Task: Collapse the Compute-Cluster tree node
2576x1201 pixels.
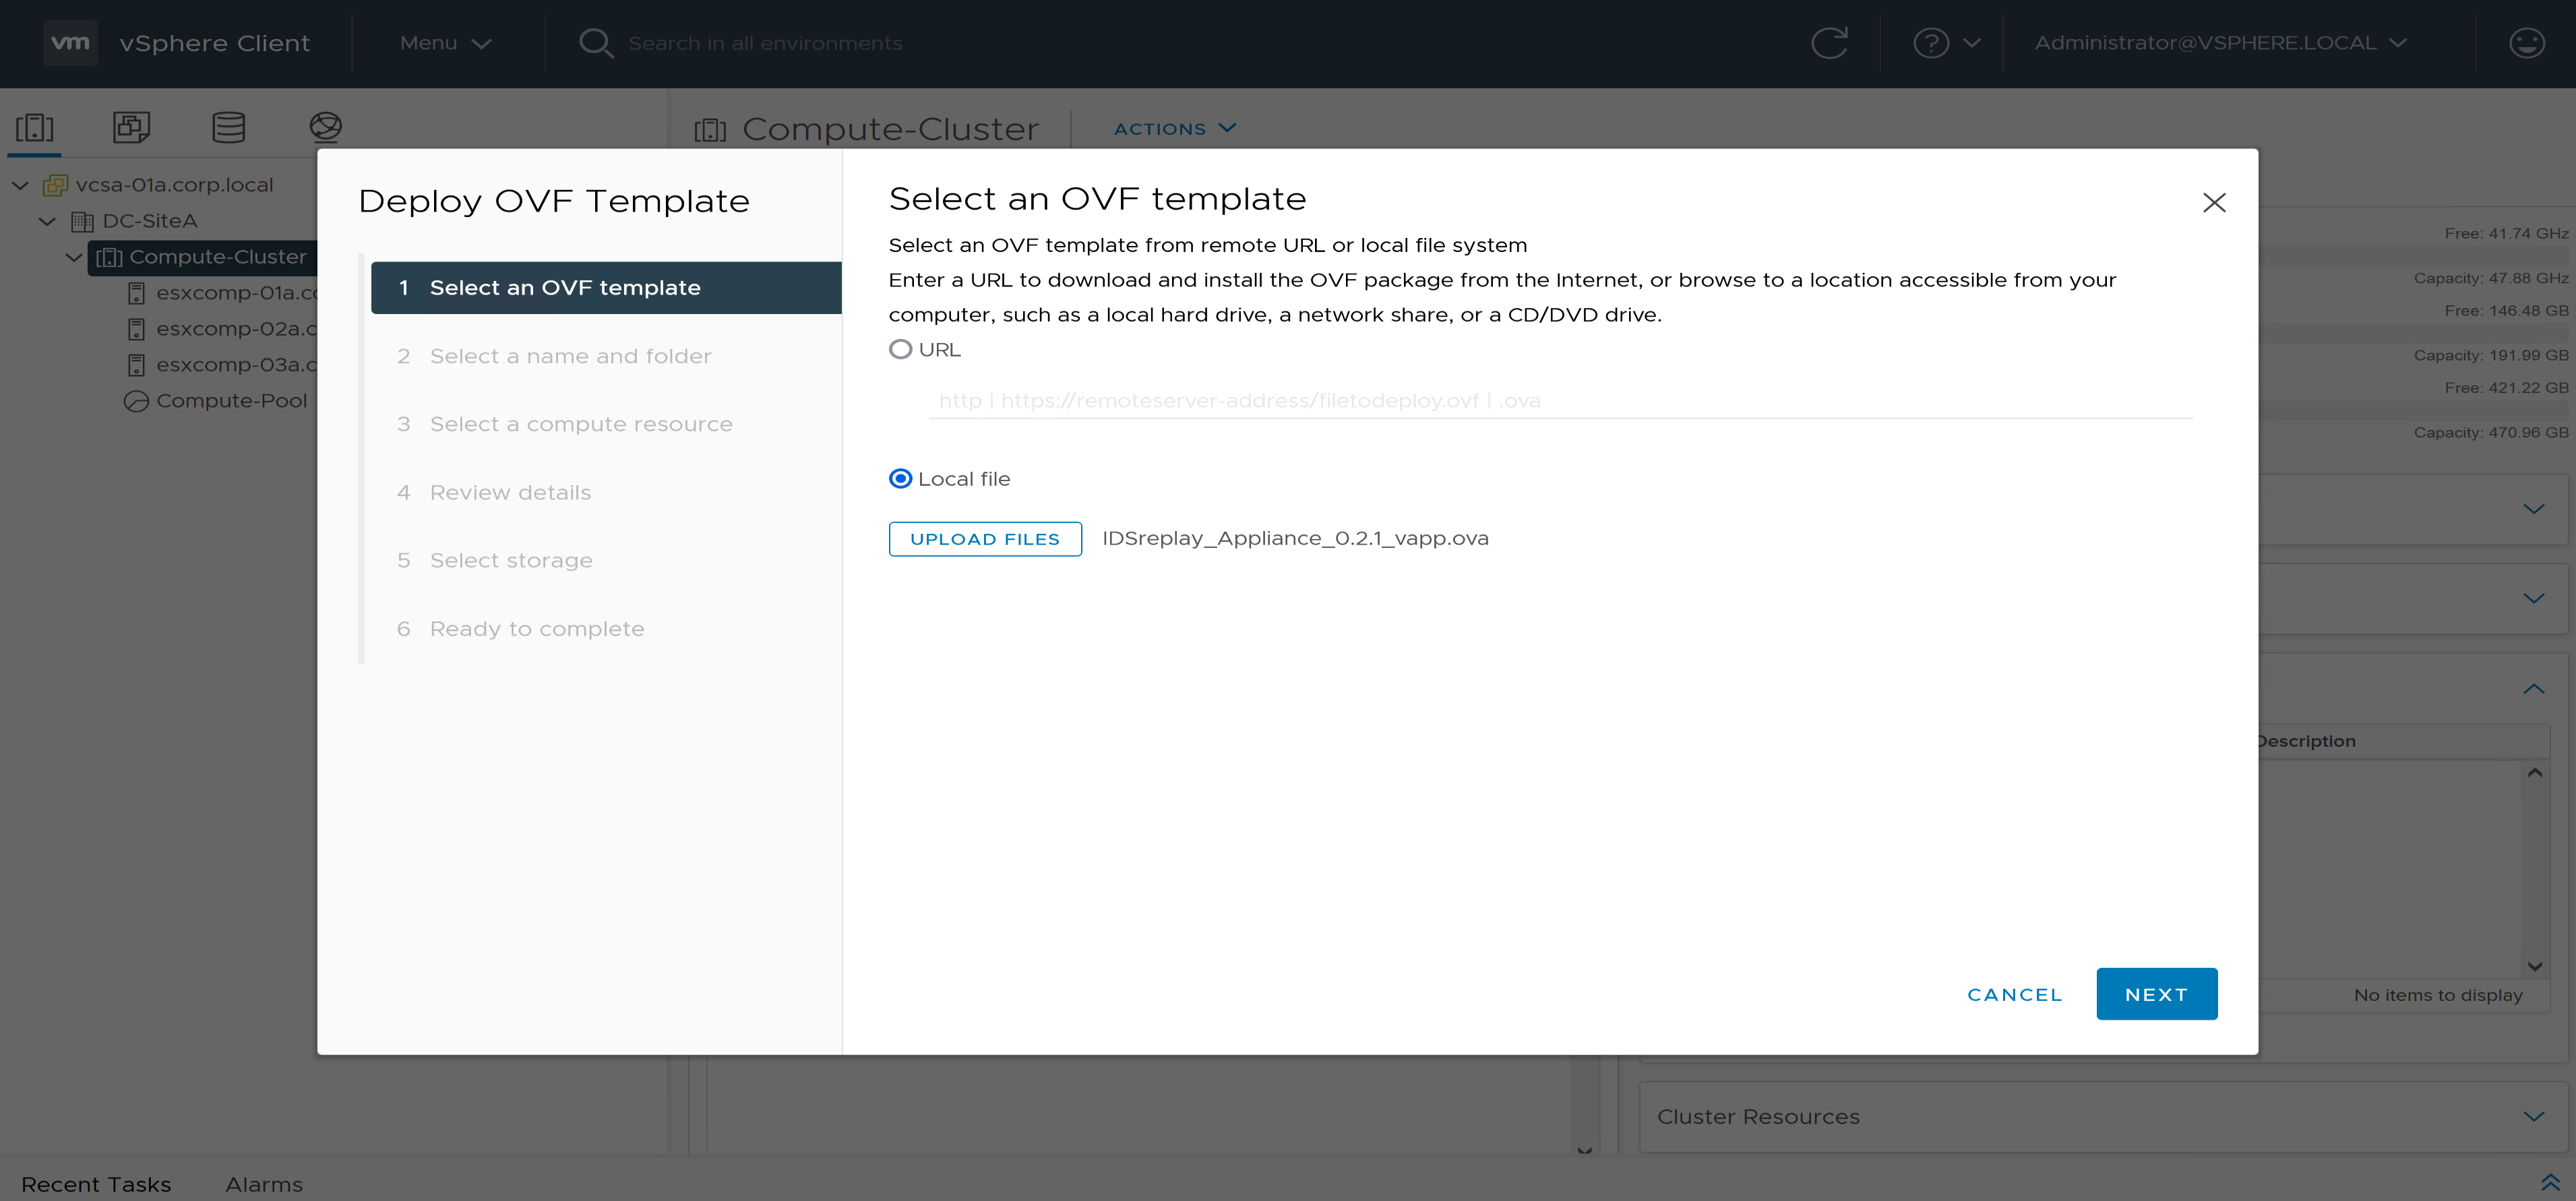Action: pos(74,257)
